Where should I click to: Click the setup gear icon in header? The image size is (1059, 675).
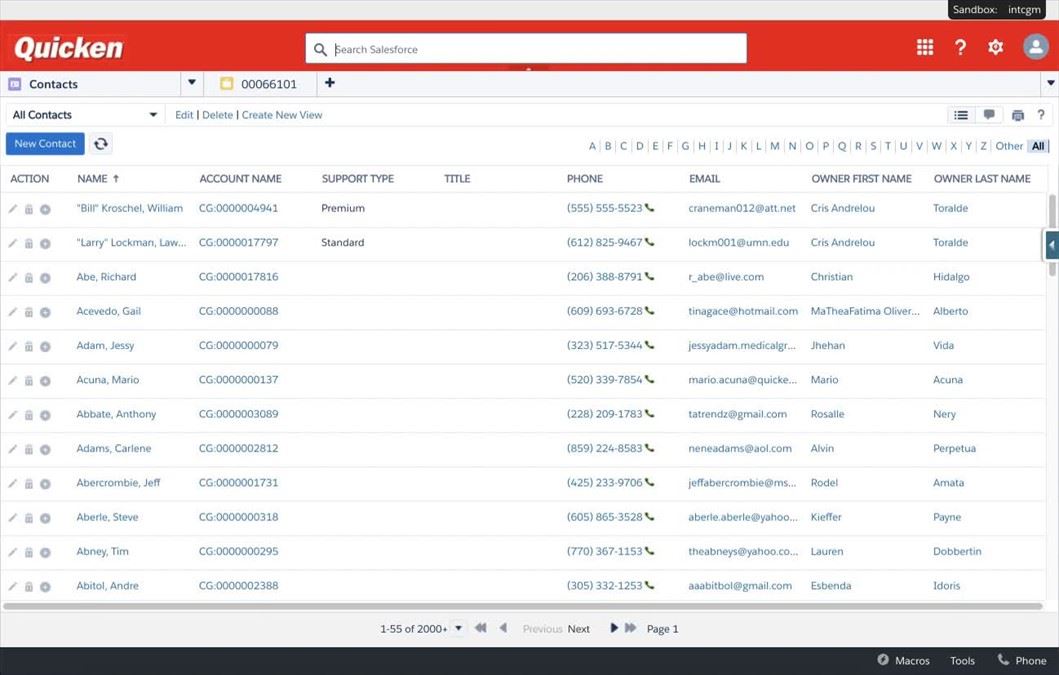click(995, 48)
